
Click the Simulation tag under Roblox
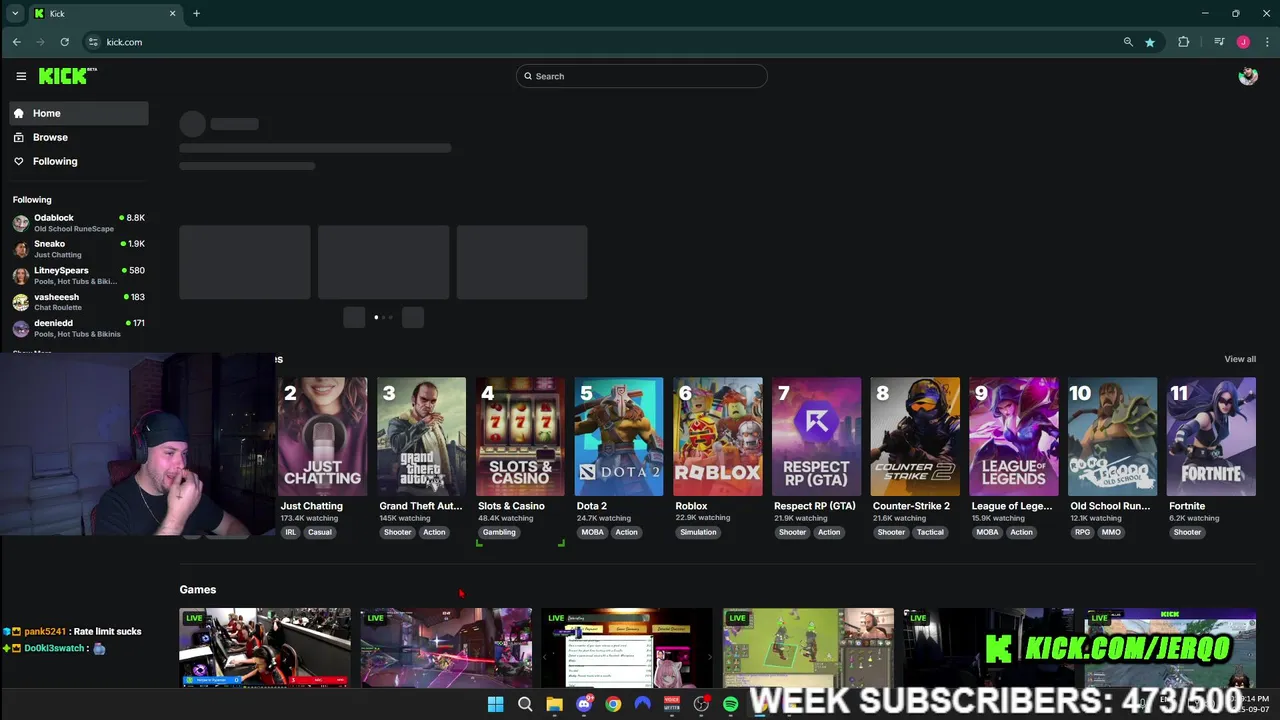pos(698,532)
